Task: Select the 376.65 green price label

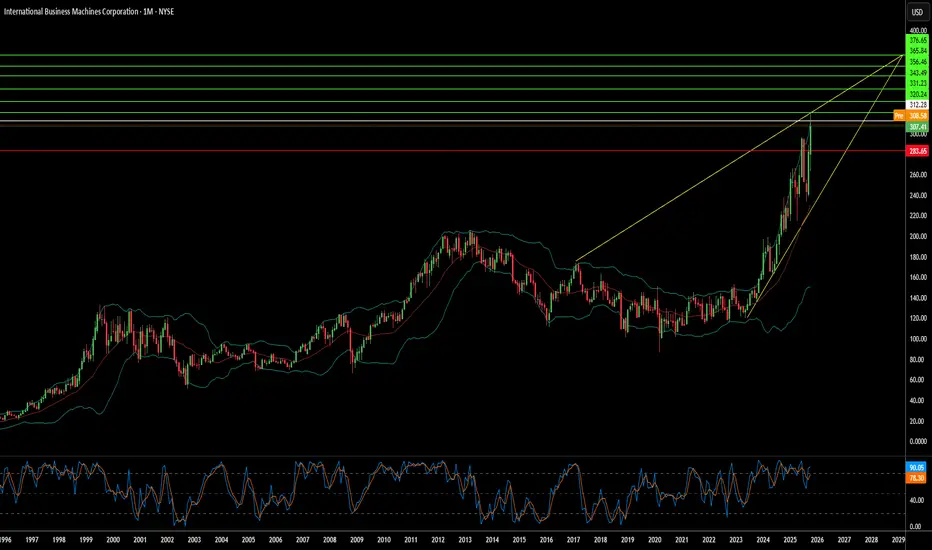Action: click(917, 42)
